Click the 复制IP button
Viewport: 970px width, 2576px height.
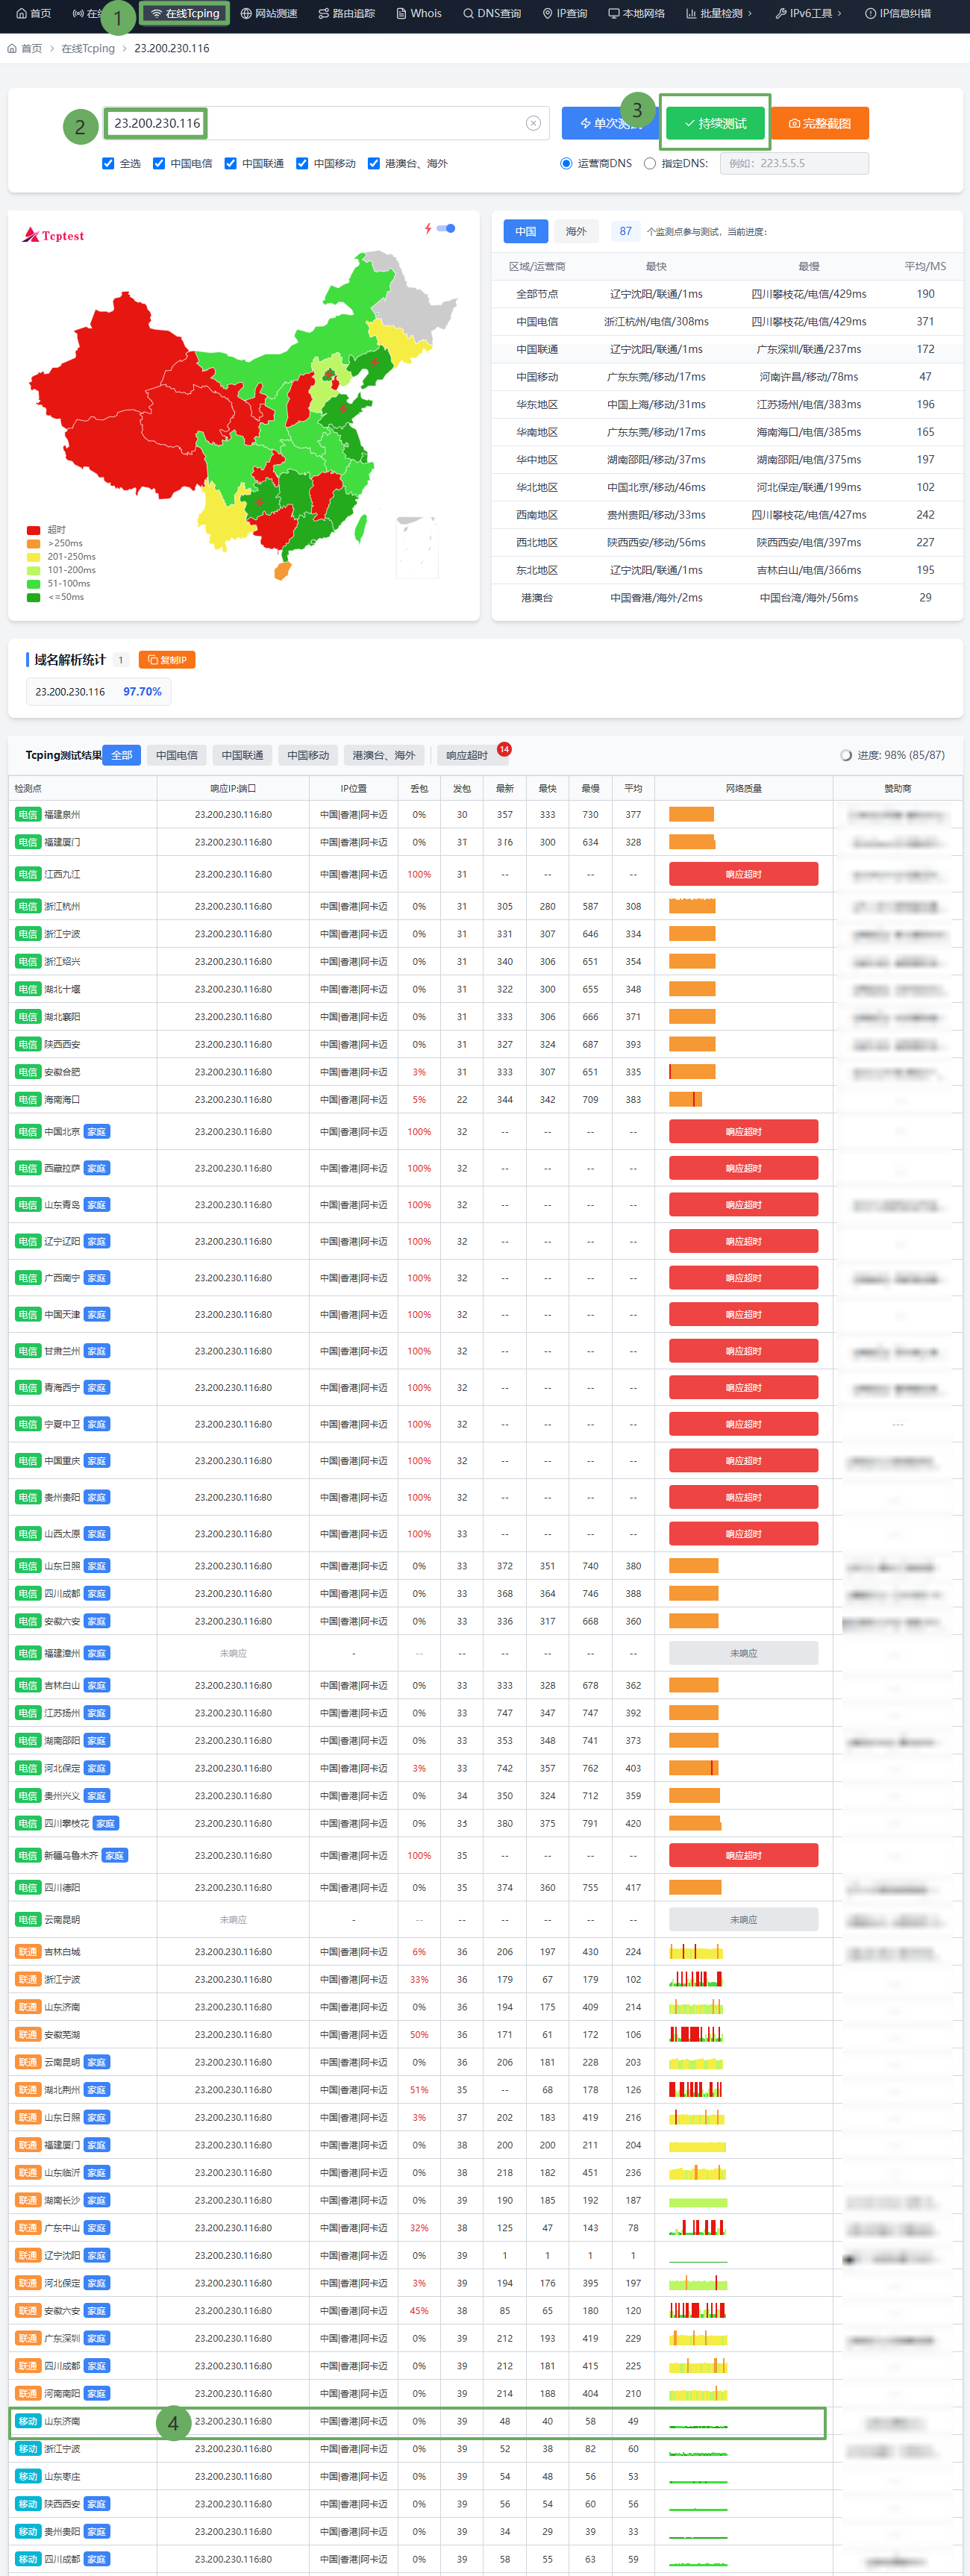point(167,660)
